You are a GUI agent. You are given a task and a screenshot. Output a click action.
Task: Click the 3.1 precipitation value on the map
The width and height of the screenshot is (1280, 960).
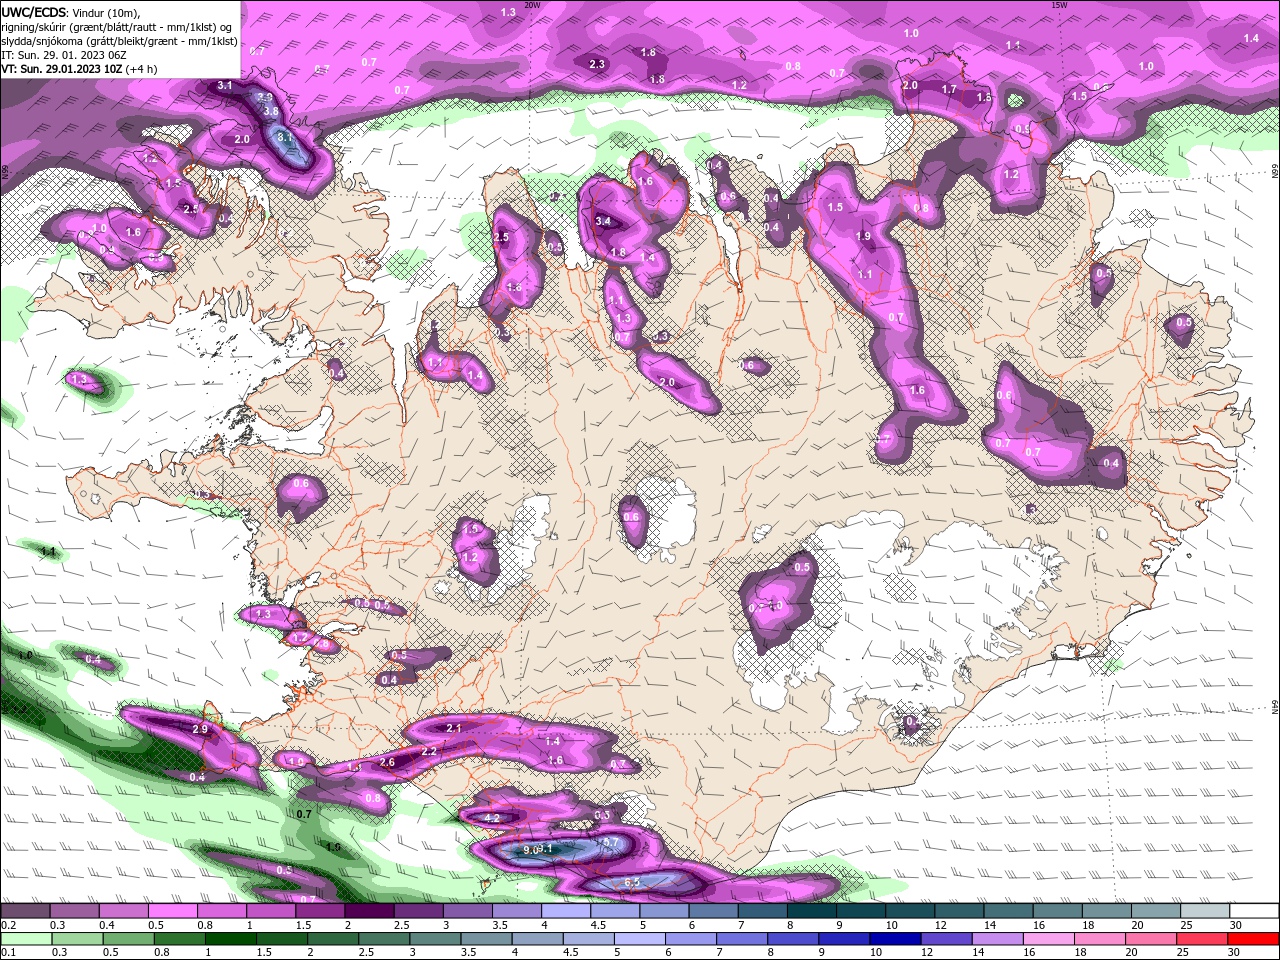point(225,86)
